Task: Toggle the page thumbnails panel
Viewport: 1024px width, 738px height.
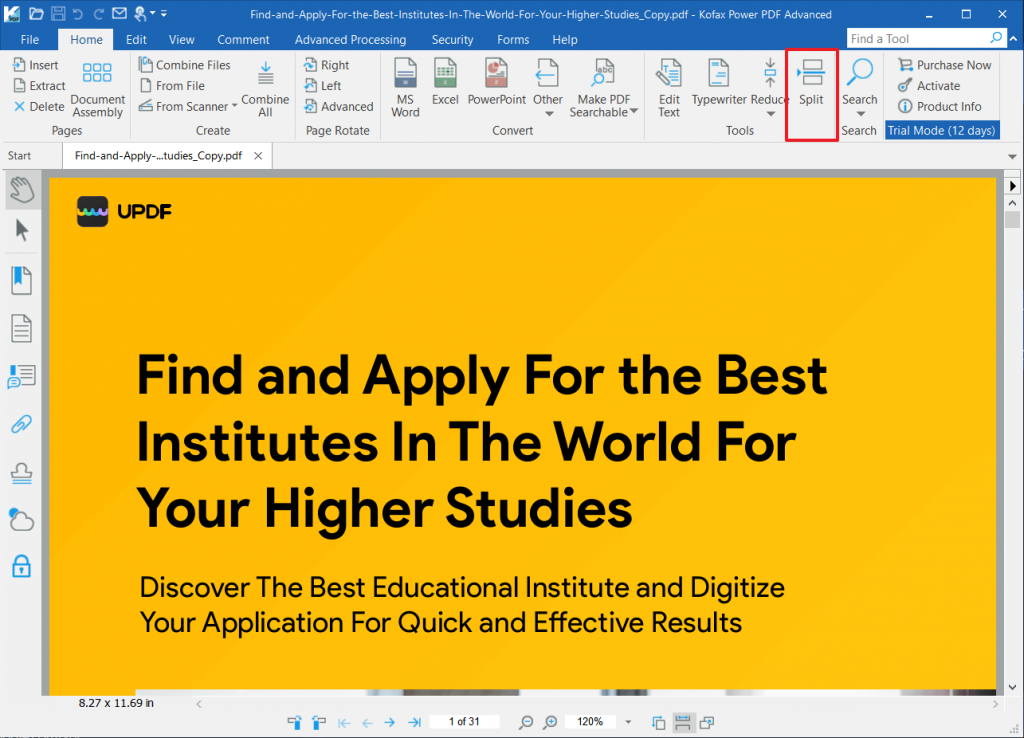Action: click(x=21, y=328)
